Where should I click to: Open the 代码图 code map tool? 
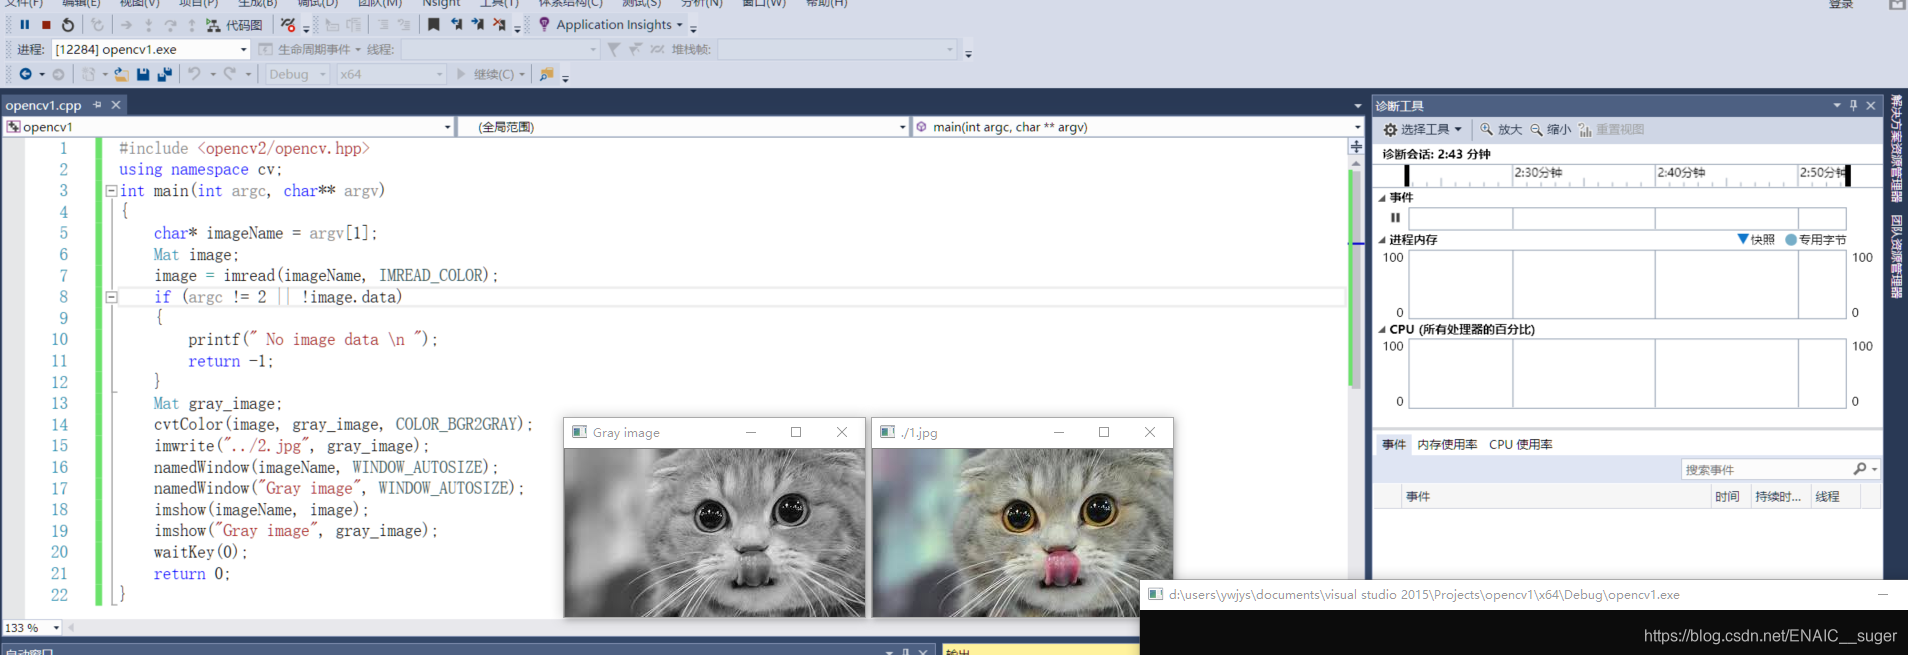coord(234,24)
